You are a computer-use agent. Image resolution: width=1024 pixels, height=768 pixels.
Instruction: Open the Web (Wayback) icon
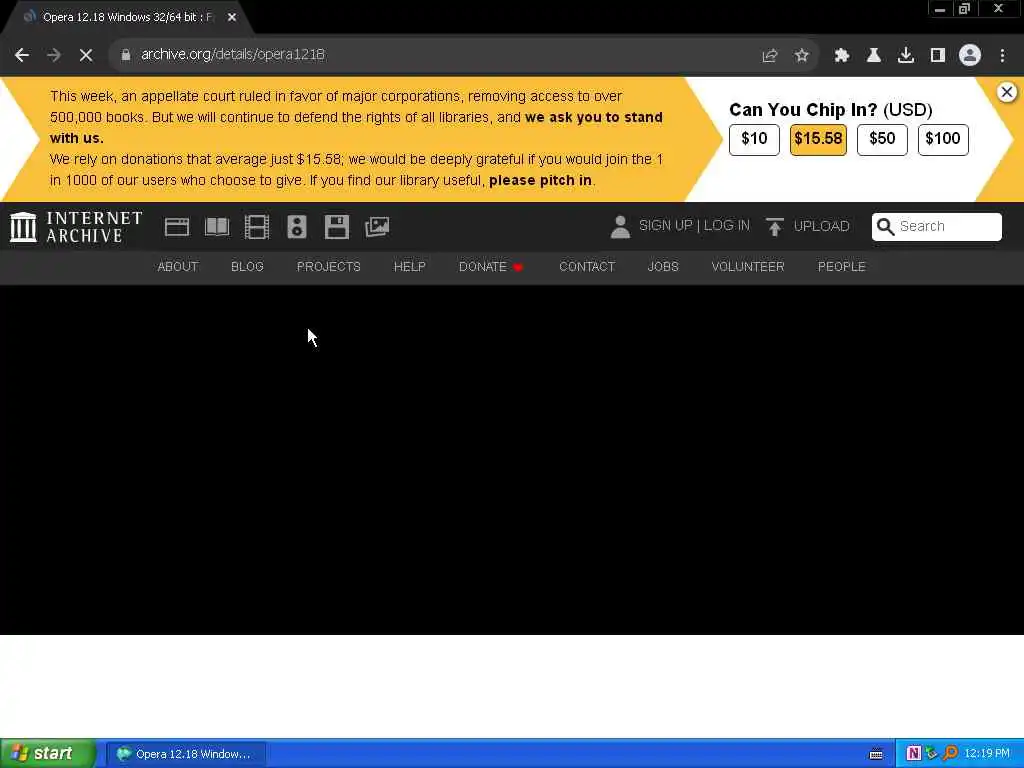click(x=177, y=227)
